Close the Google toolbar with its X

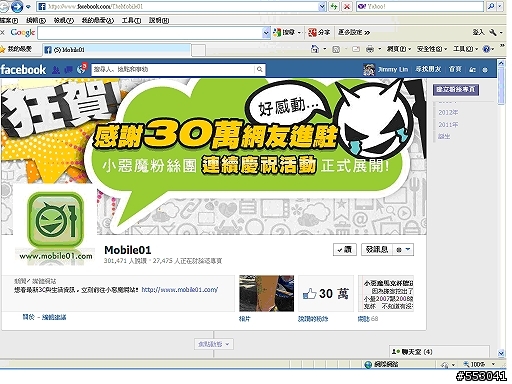[2, 32]
